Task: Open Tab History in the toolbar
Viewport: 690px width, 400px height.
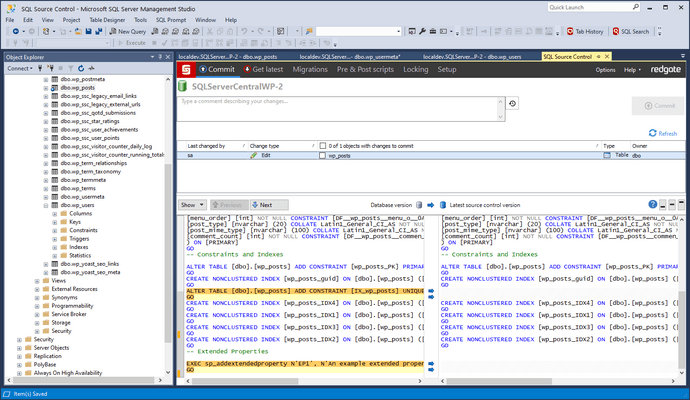Action: [585, 31]
